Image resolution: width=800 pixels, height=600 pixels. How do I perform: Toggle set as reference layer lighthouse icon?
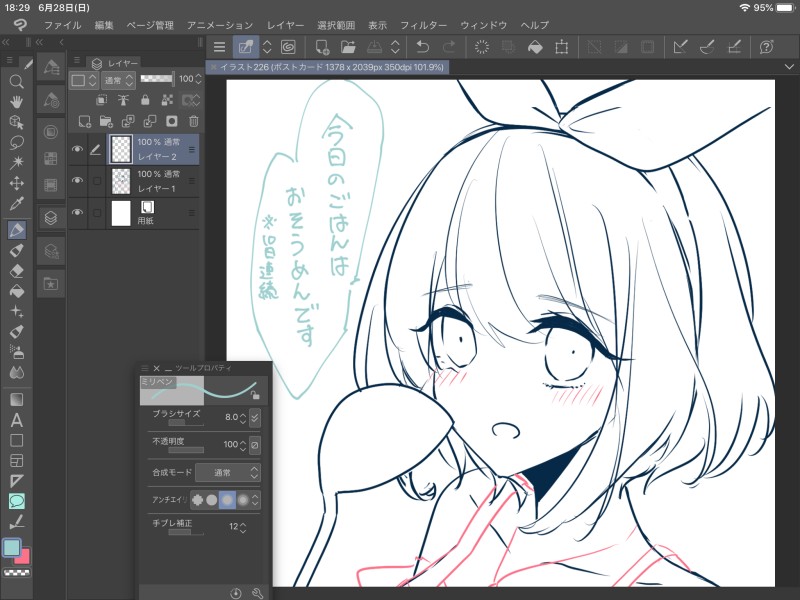(x=123, y=100)
